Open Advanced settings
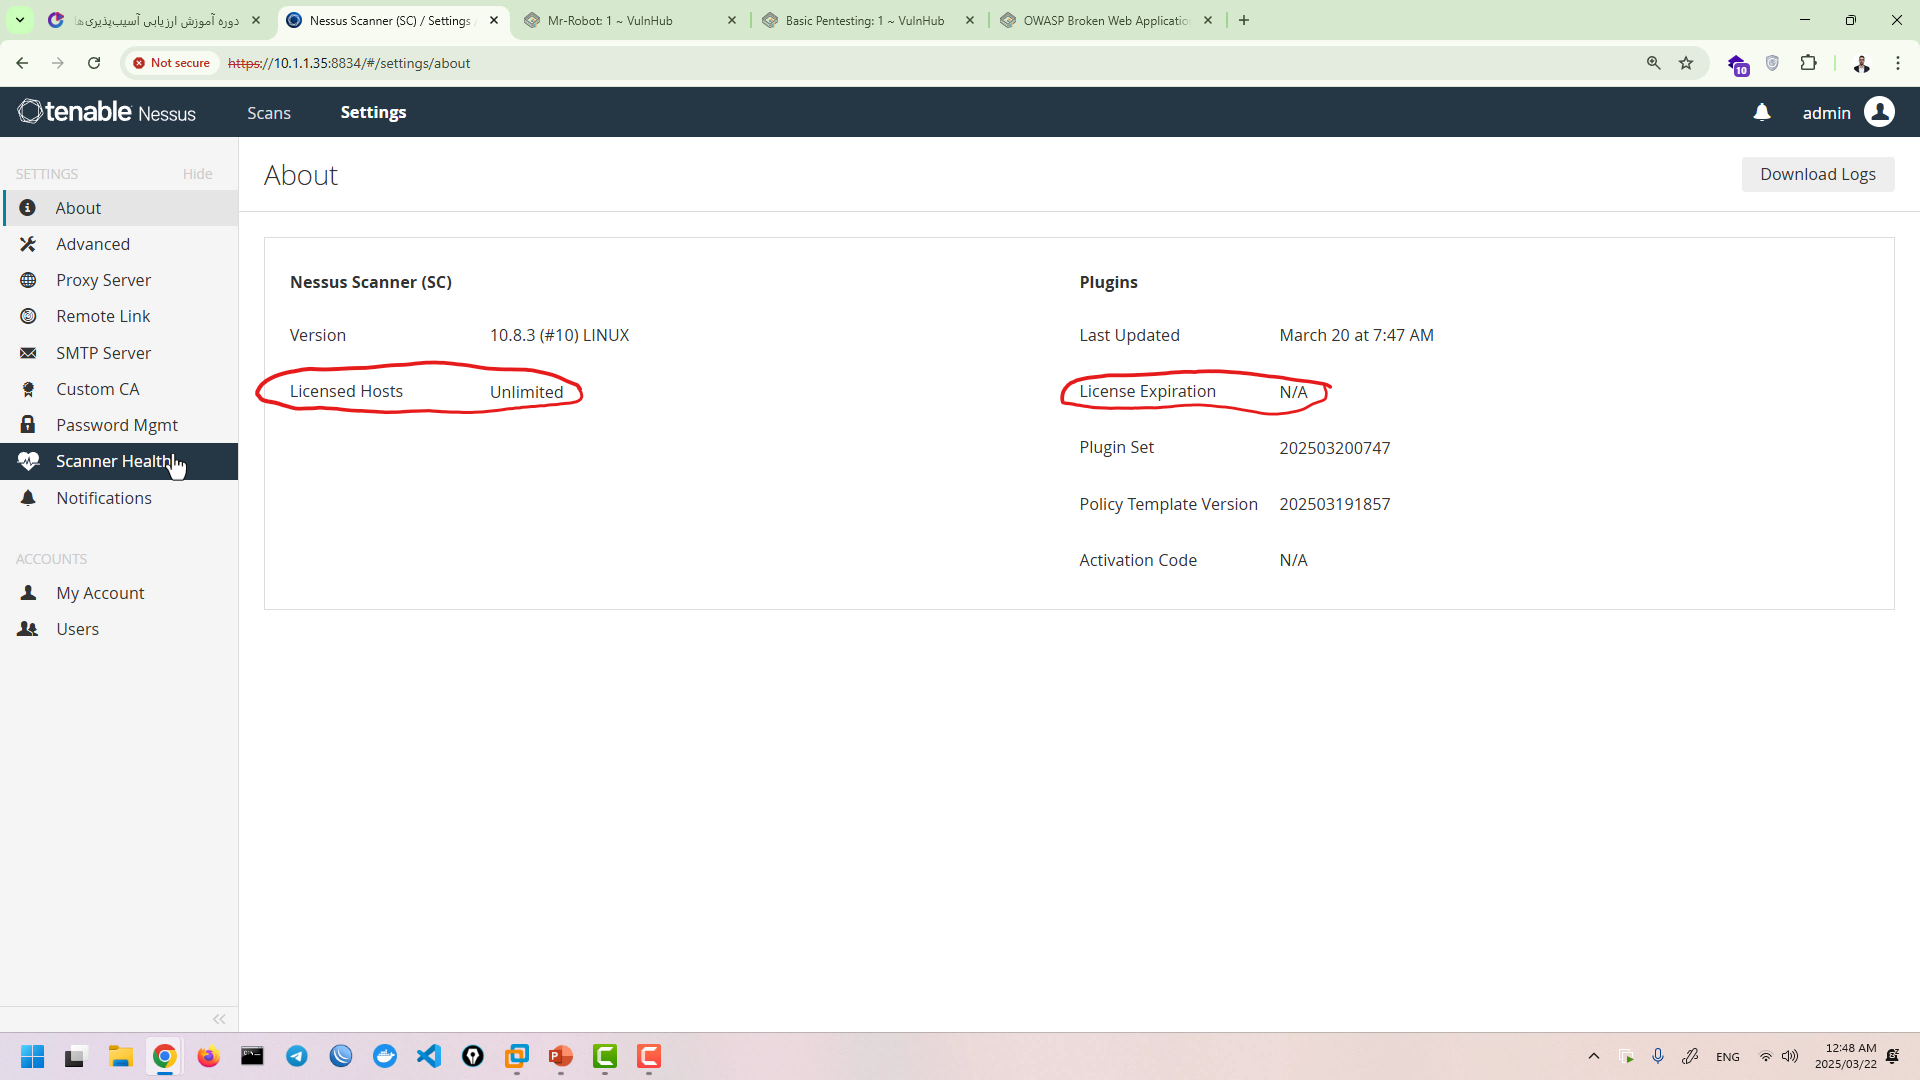Screen dimensions: 1920x1080 click(92, 244)
